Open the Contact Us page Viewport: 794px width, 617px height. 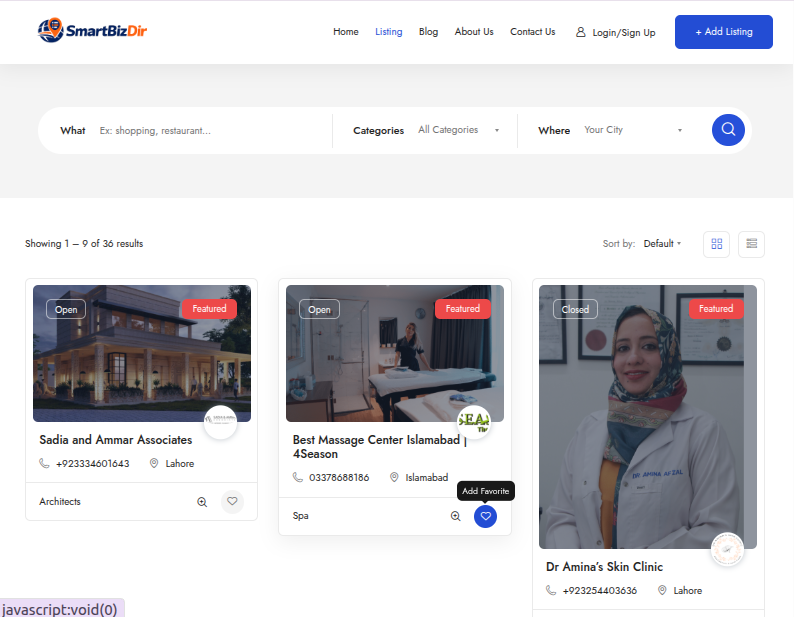[533, 31]
